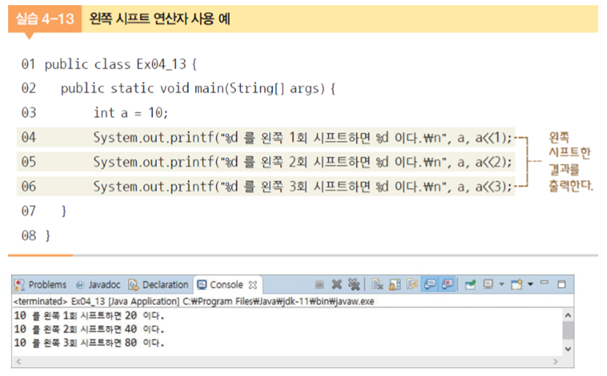Image resolution: width=607 pixels, height=376 pixels.
Task: Close the Console tab with its X
Action: point(253,285)
